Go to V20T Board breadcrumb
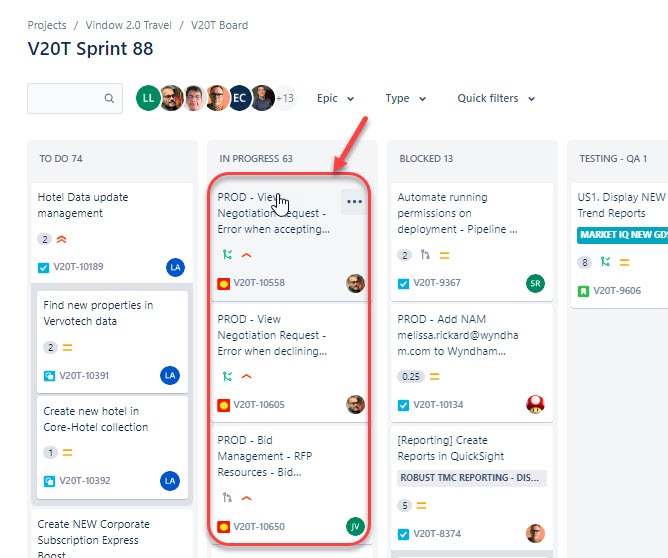The image size is (668, 558). pos(219,25)
